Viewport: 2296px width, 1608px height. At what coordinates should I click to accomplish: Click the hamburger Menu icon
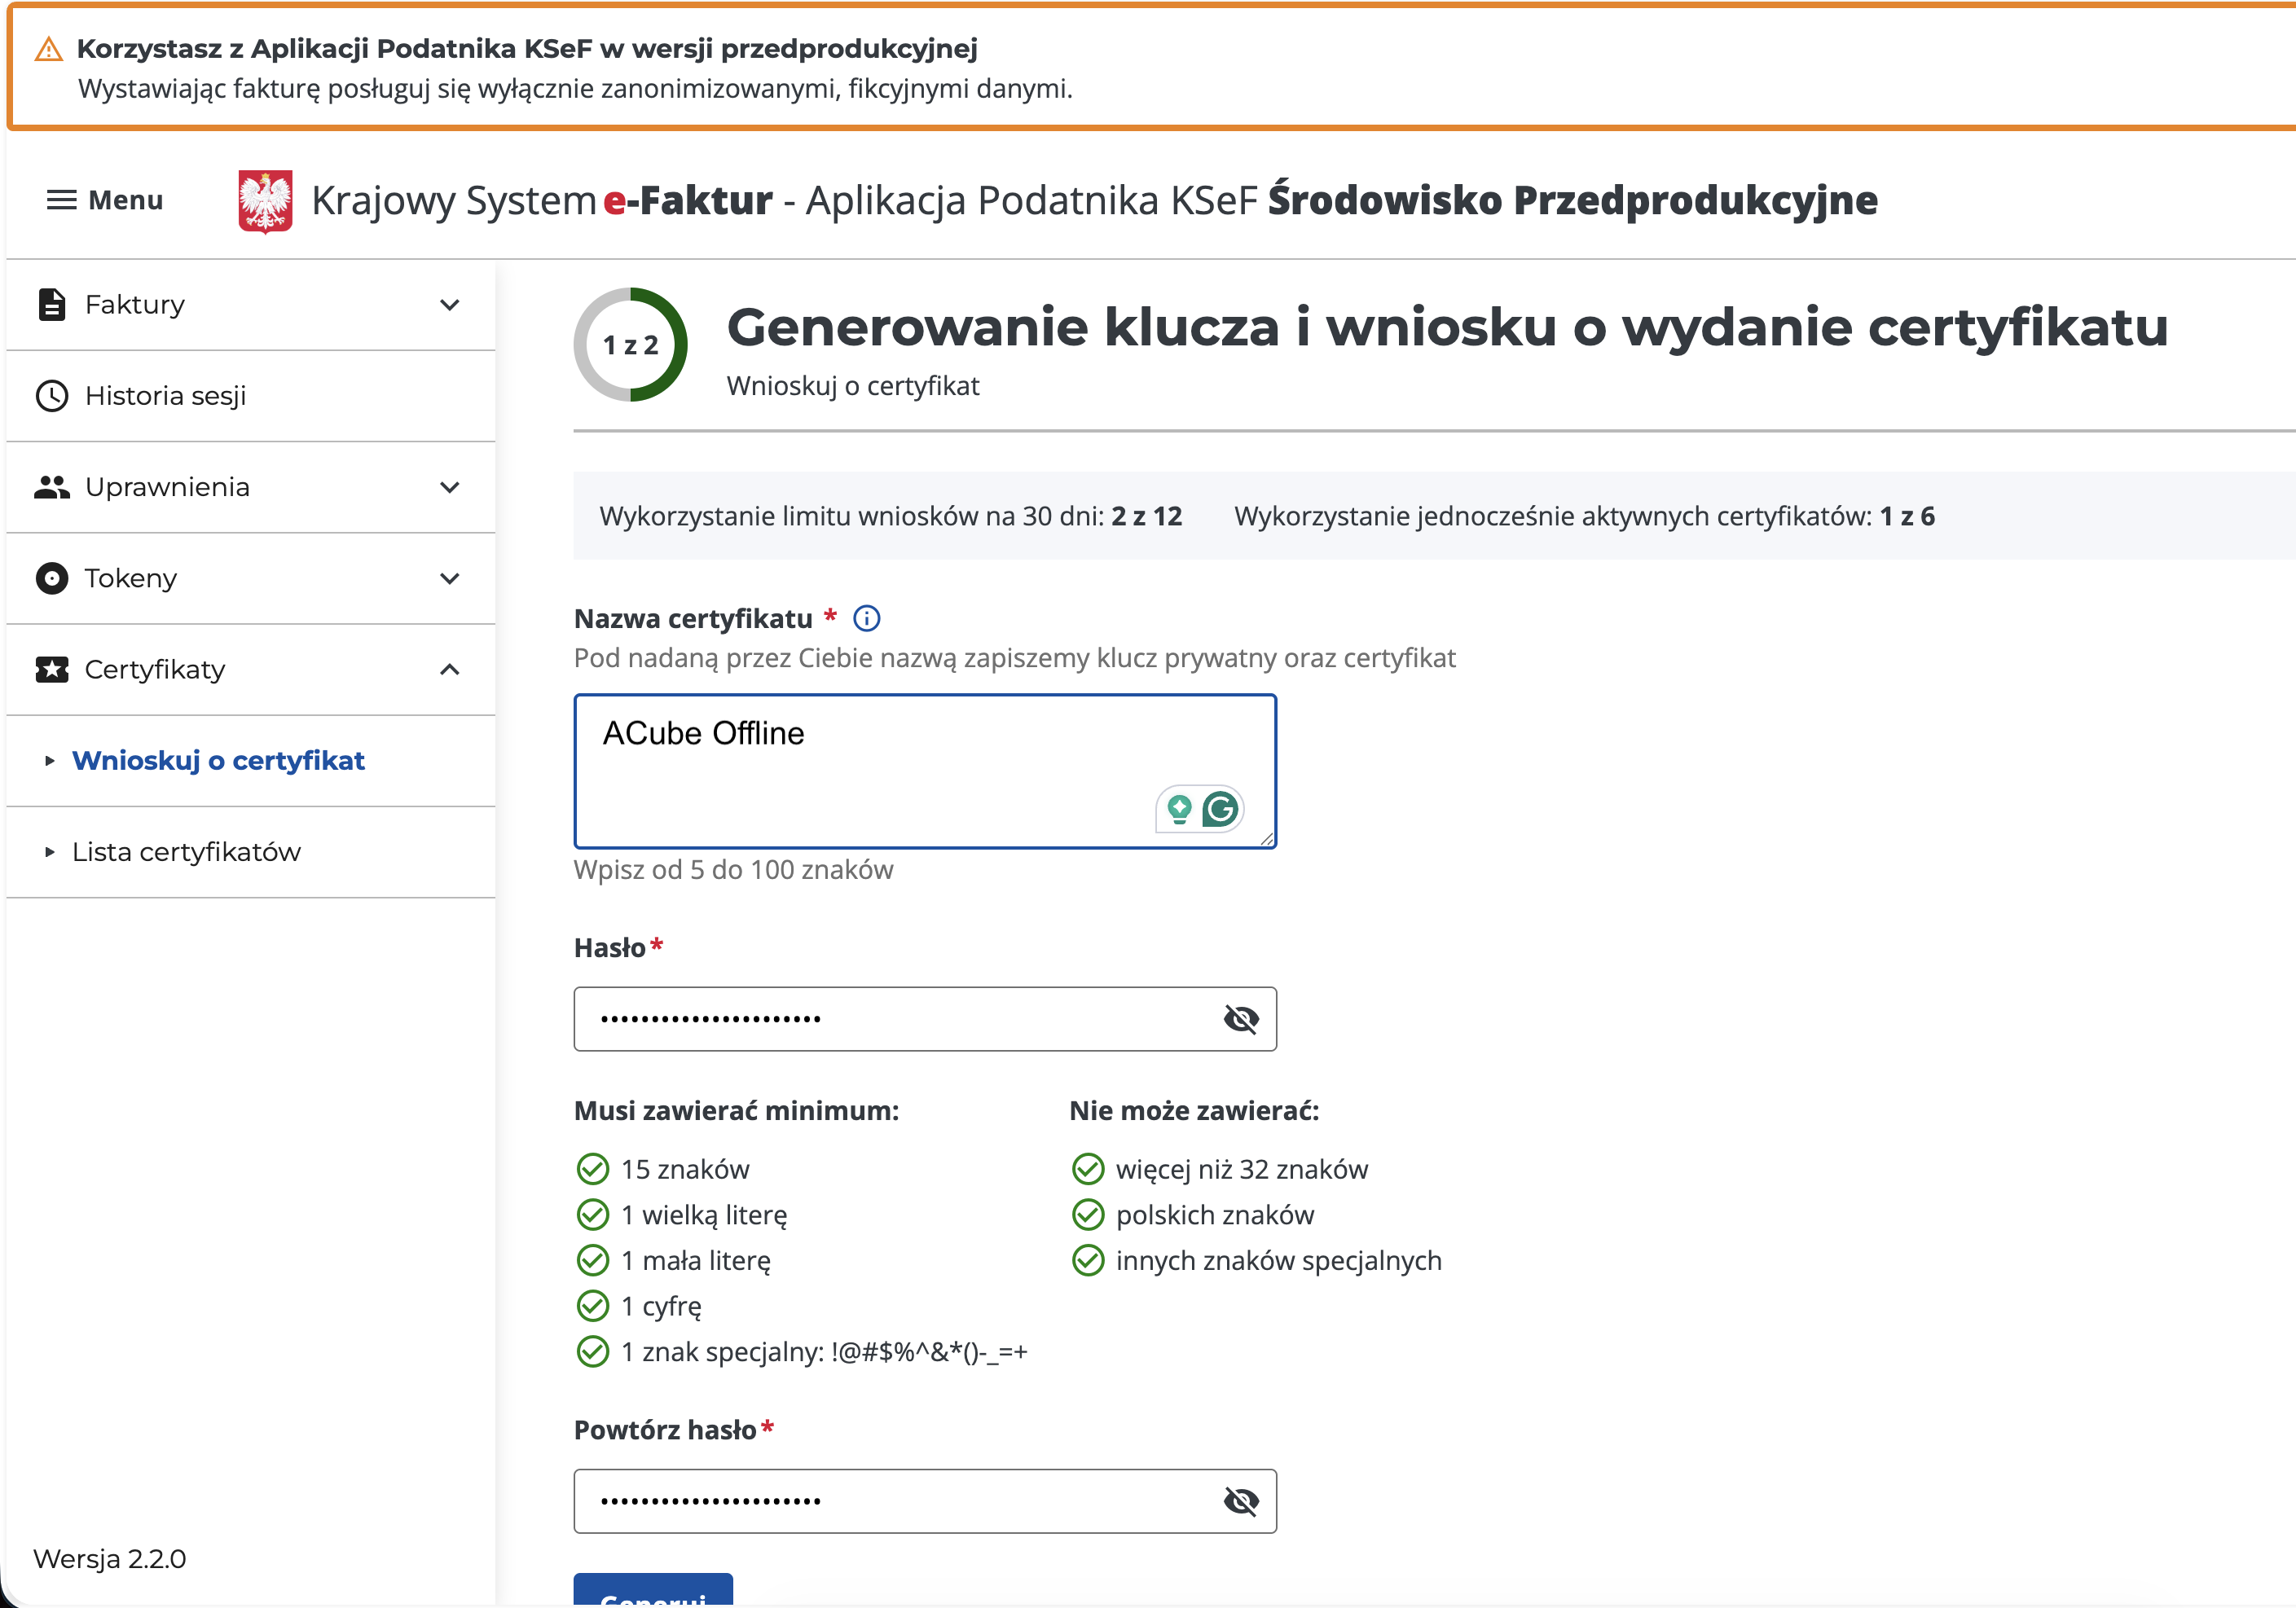tap(61, 200)
